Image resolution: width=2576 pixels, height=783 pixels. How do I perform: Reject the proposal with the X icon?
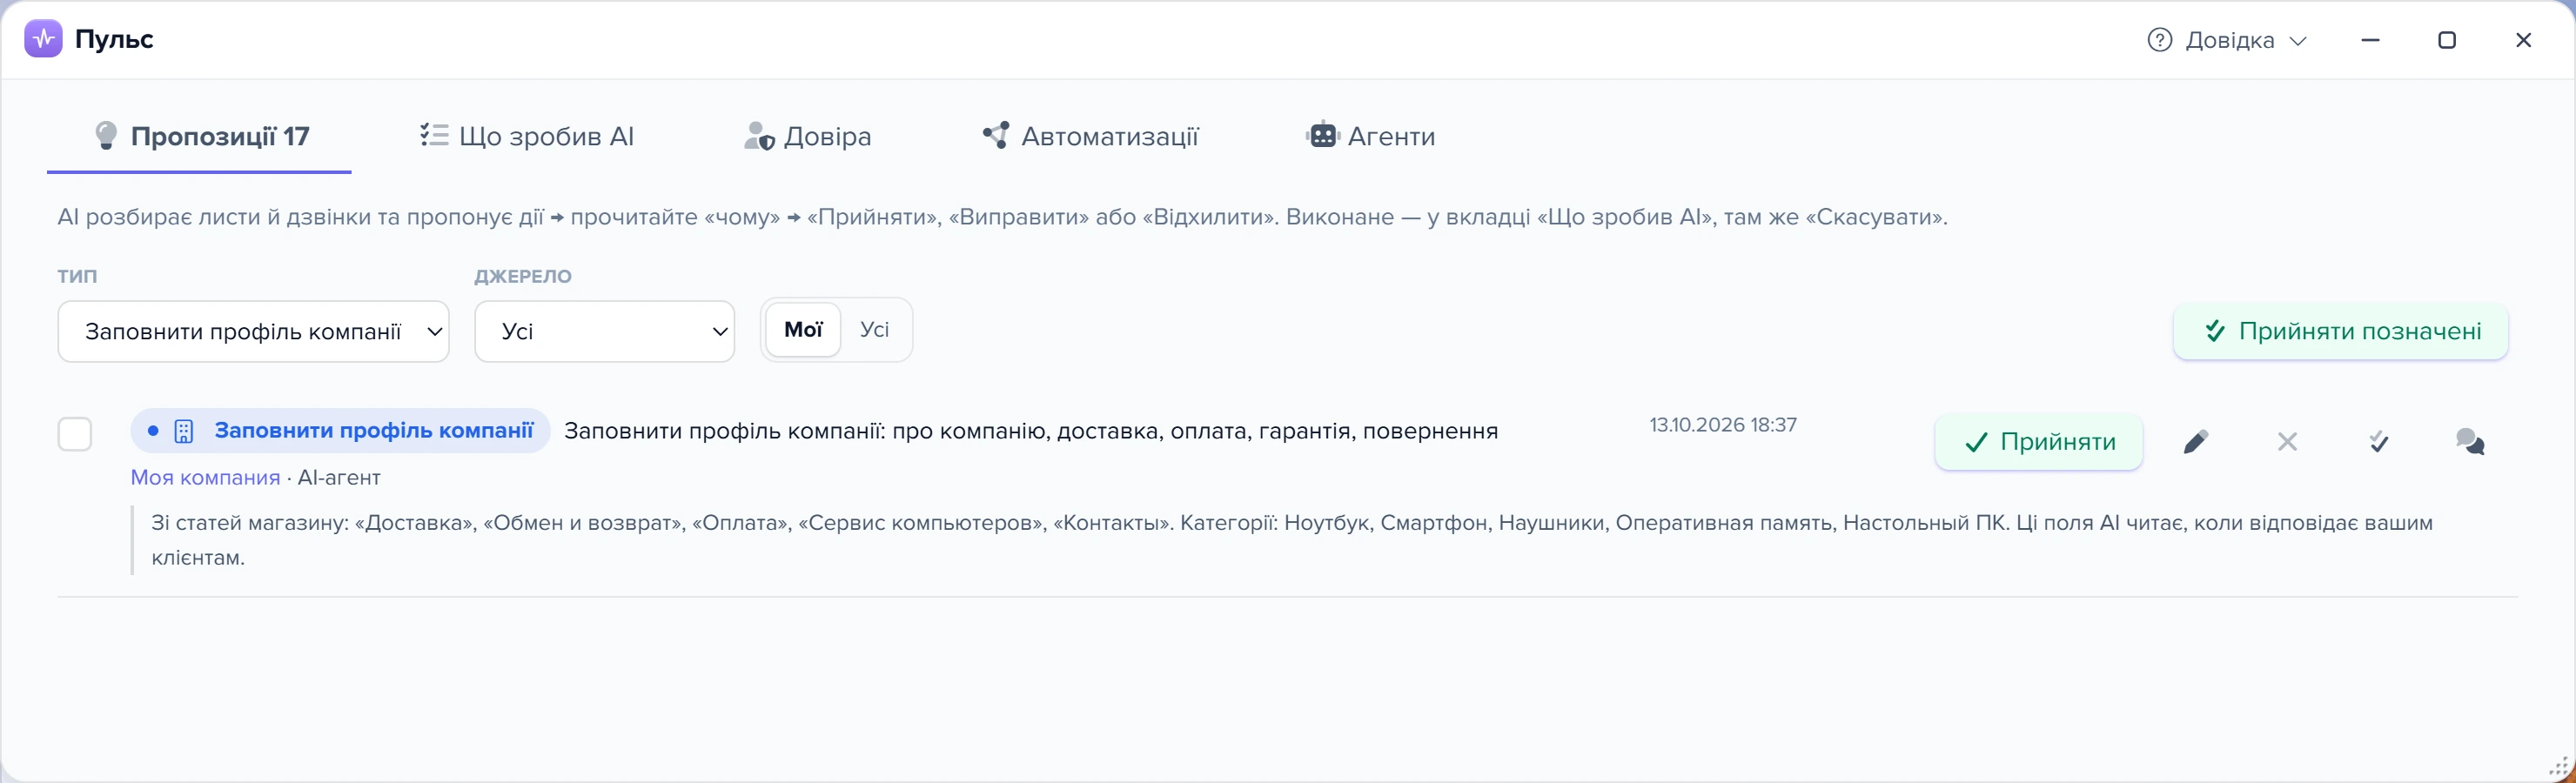pyautogui.click(x=2287, y=442)
